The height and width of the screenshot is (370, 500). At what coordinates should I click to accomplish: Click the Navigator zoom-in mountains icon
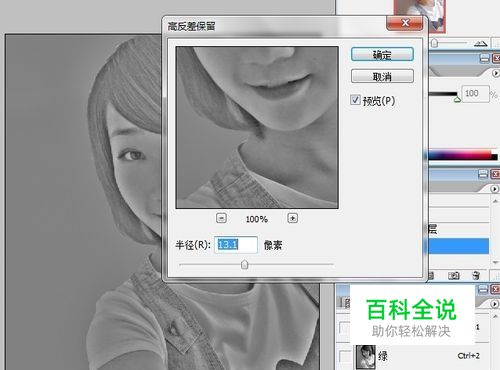pos(481,43)
